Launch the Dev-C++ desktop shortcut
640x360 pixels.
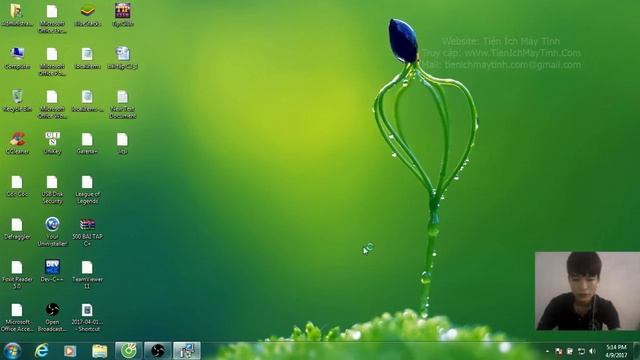click(x=52, y=271)
